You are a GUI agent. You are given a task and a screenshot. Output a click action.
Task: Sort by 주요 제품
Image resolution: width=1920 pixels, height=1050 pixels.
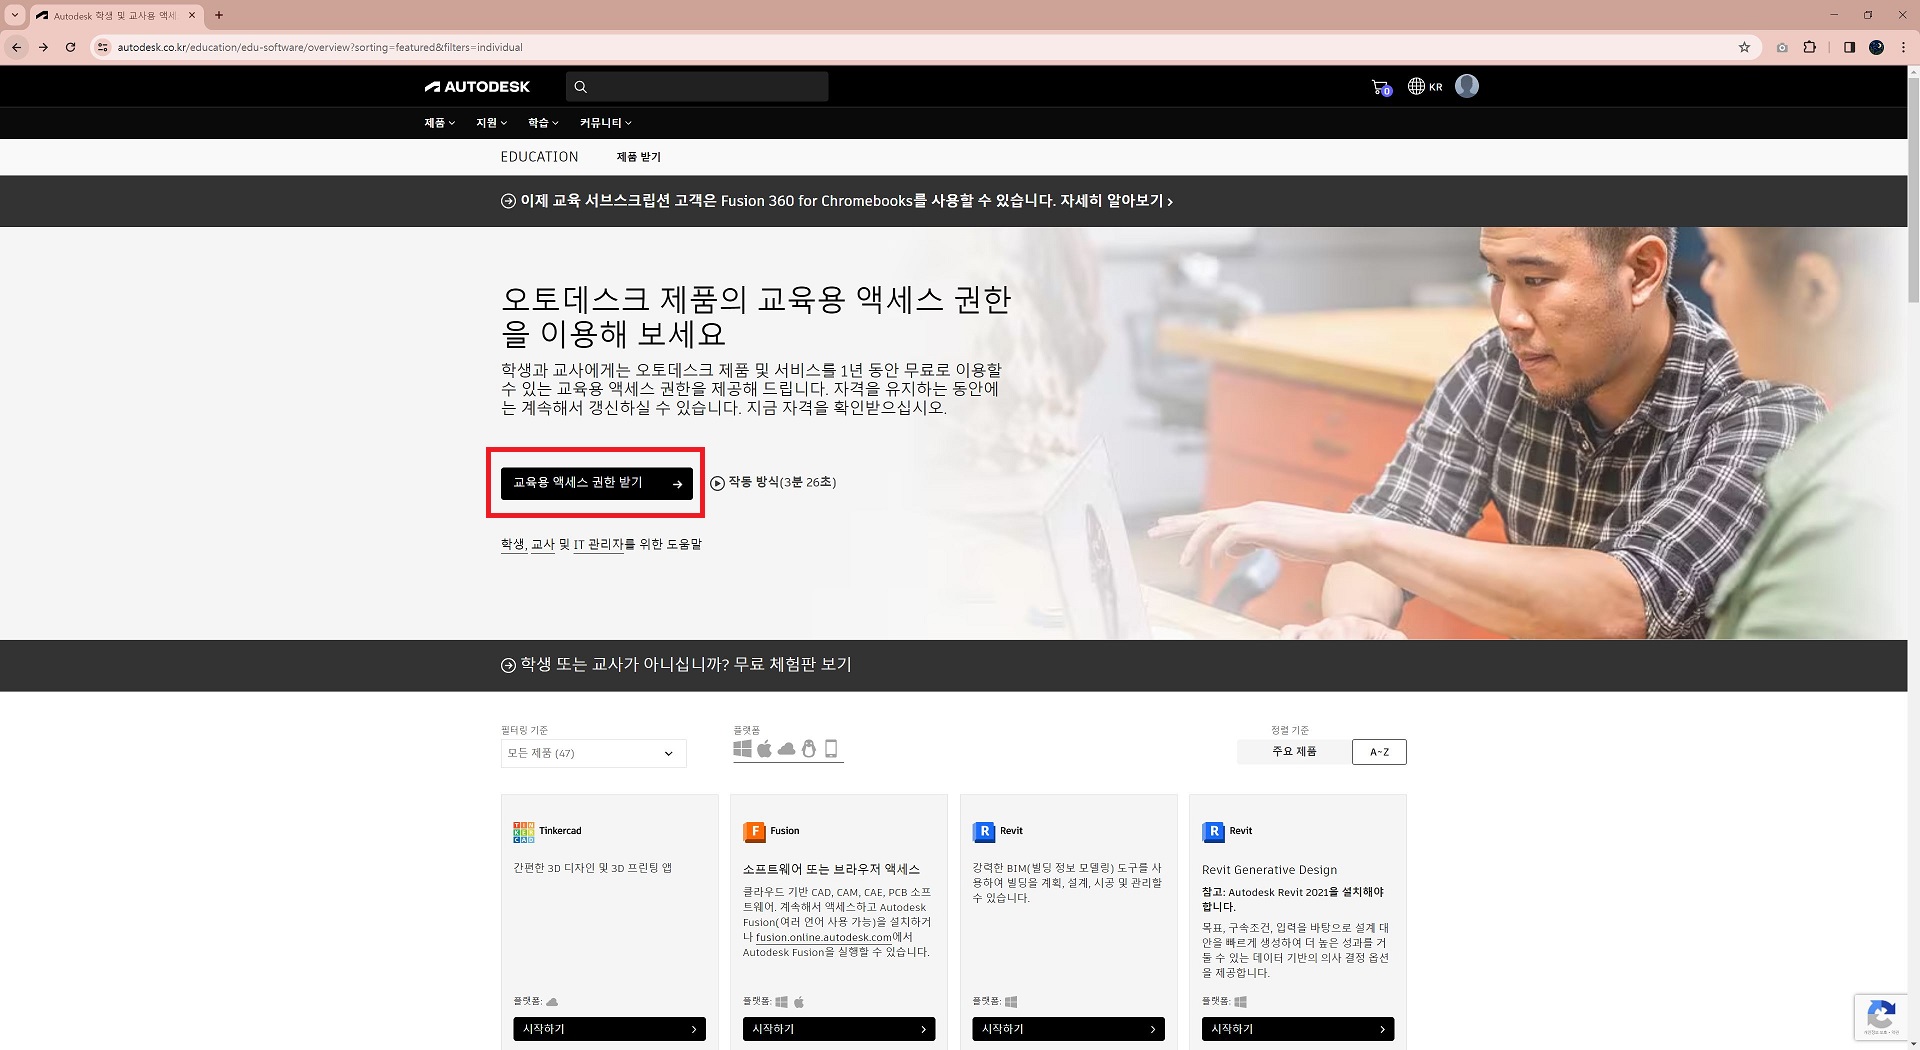(1294, 752)
